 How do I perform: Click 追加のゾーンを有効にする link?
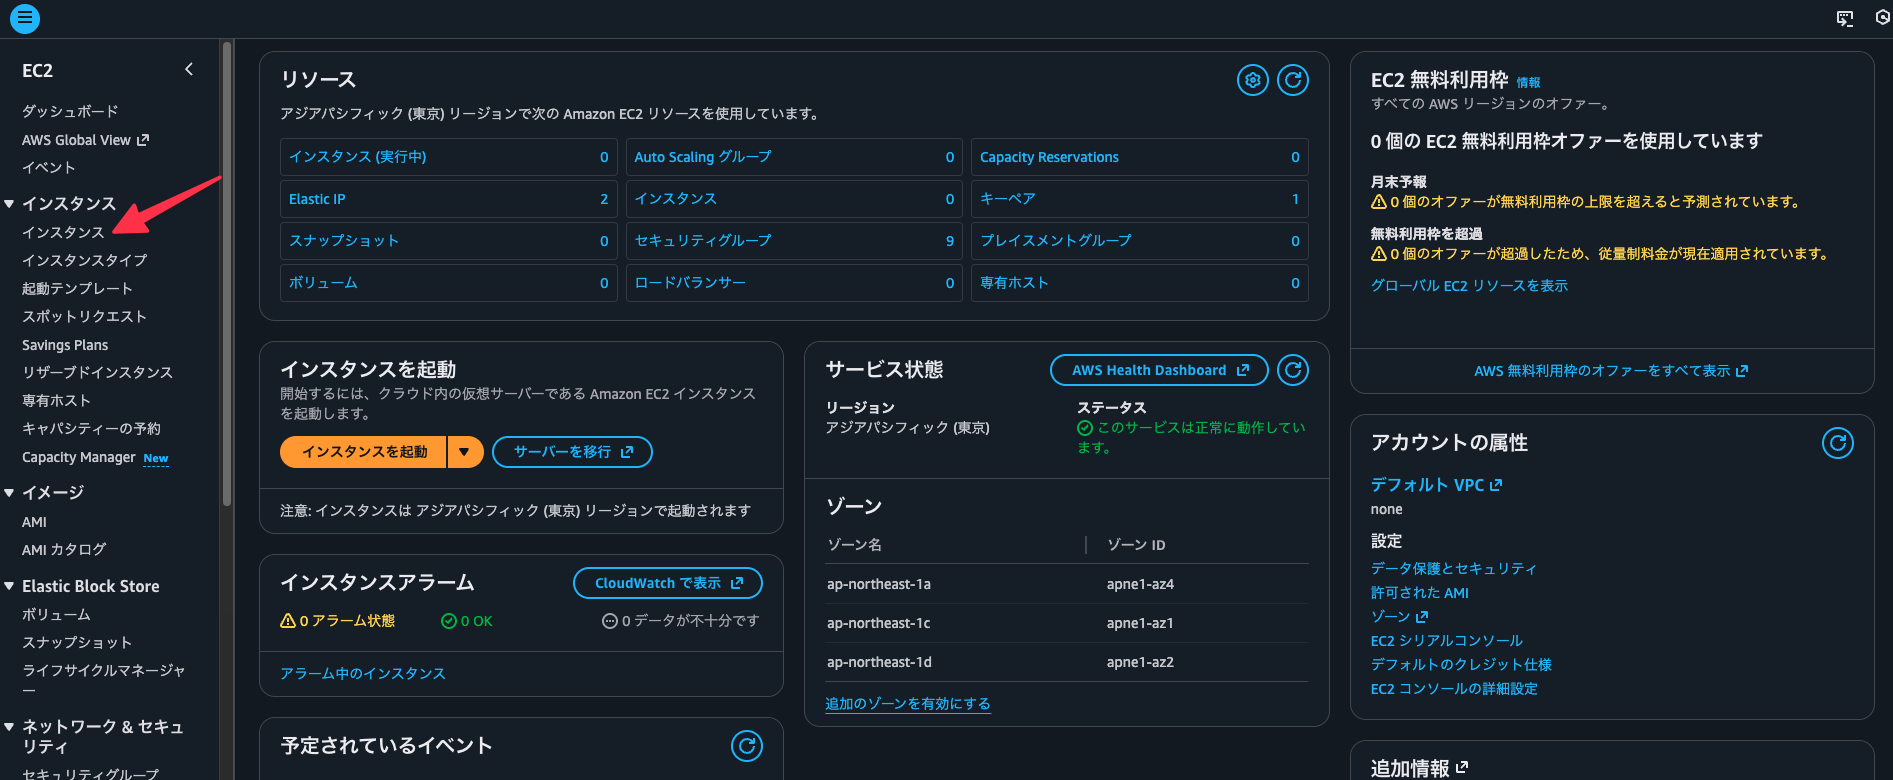click(907, 704)
